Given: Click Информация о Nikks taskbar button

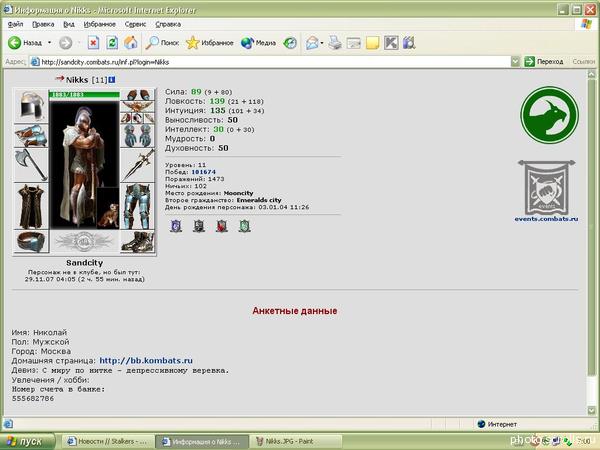Looking at the screenshot, I should click(201, 441).
